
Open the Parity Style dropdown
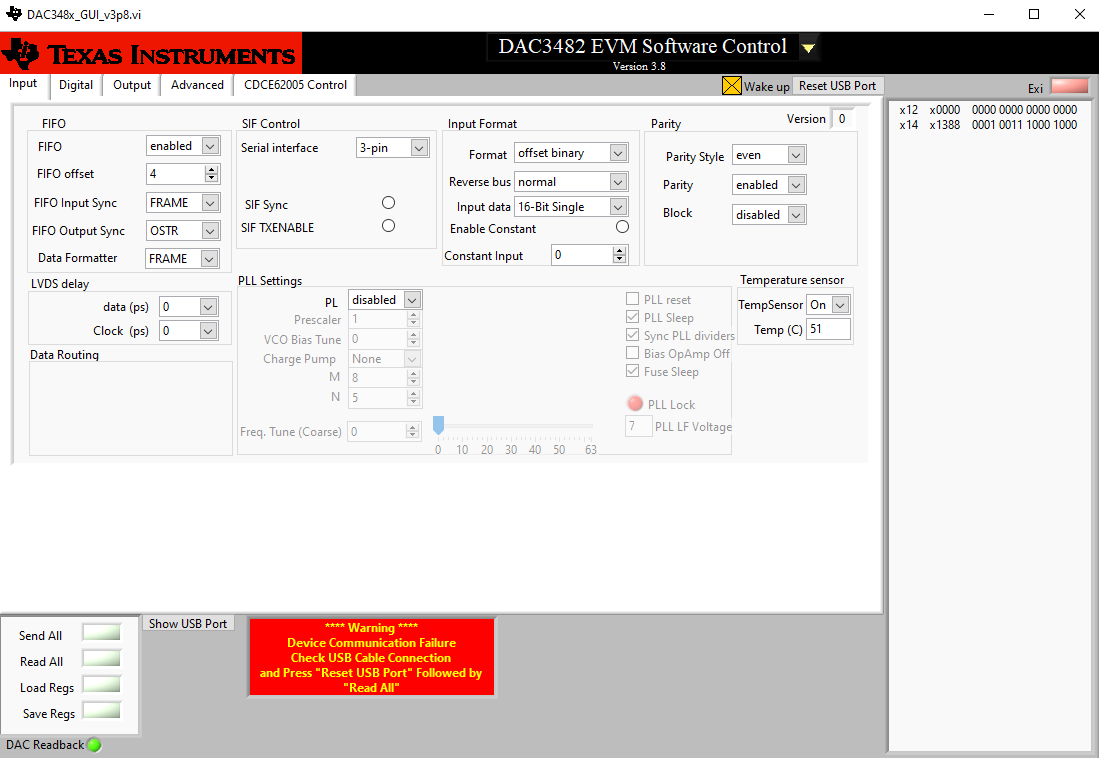[x=769, y=155]
